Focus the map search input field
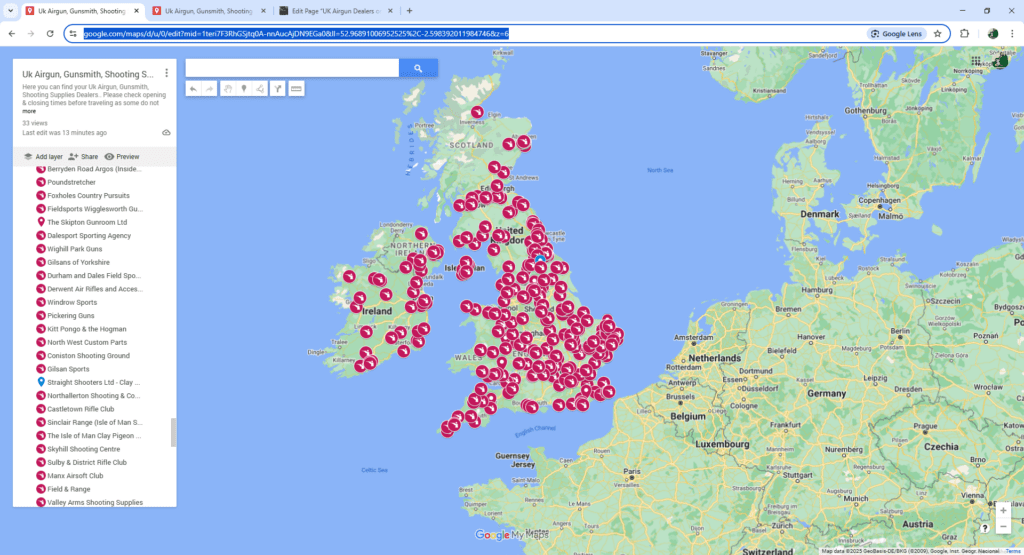Viewport: 1024px width, 555px height. 292,68
